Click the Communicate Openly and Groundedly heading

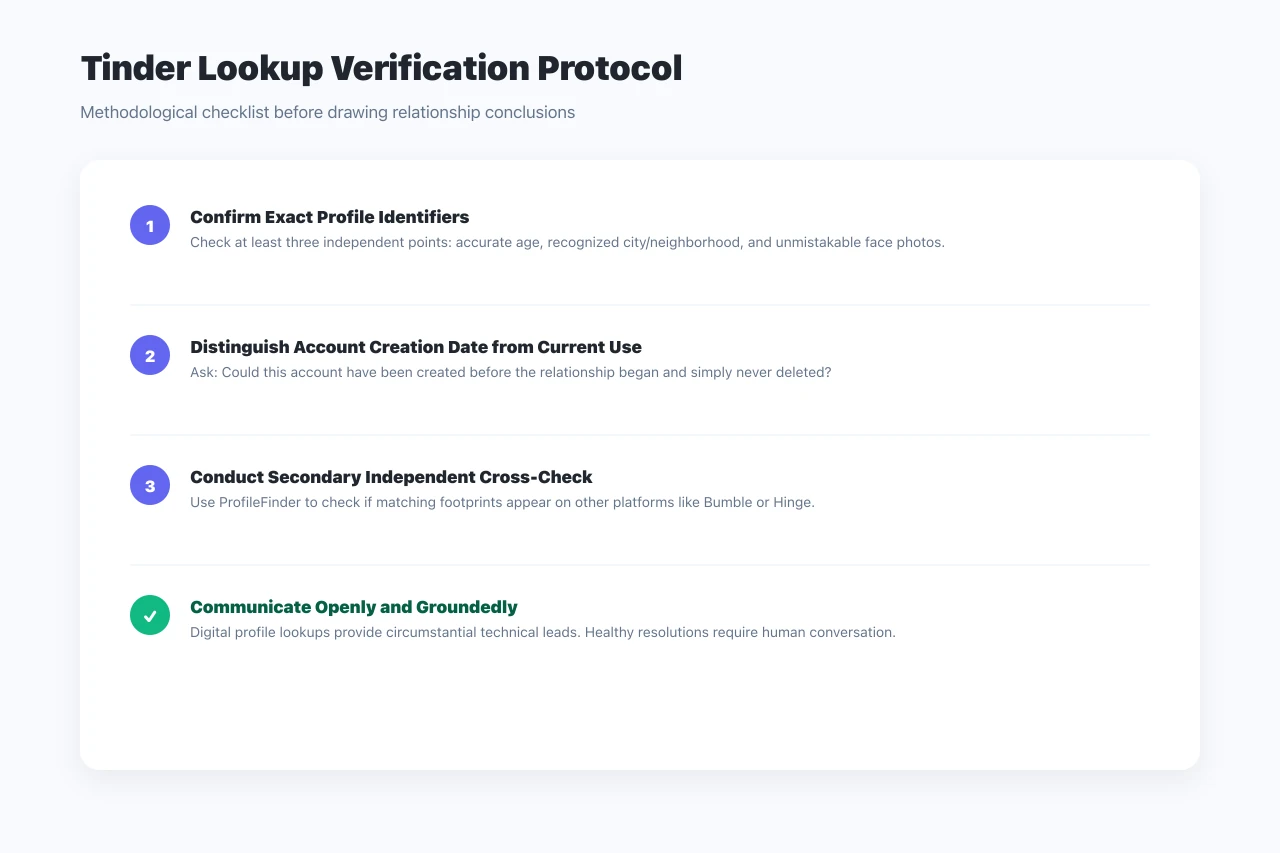click(x=354, y=607)
